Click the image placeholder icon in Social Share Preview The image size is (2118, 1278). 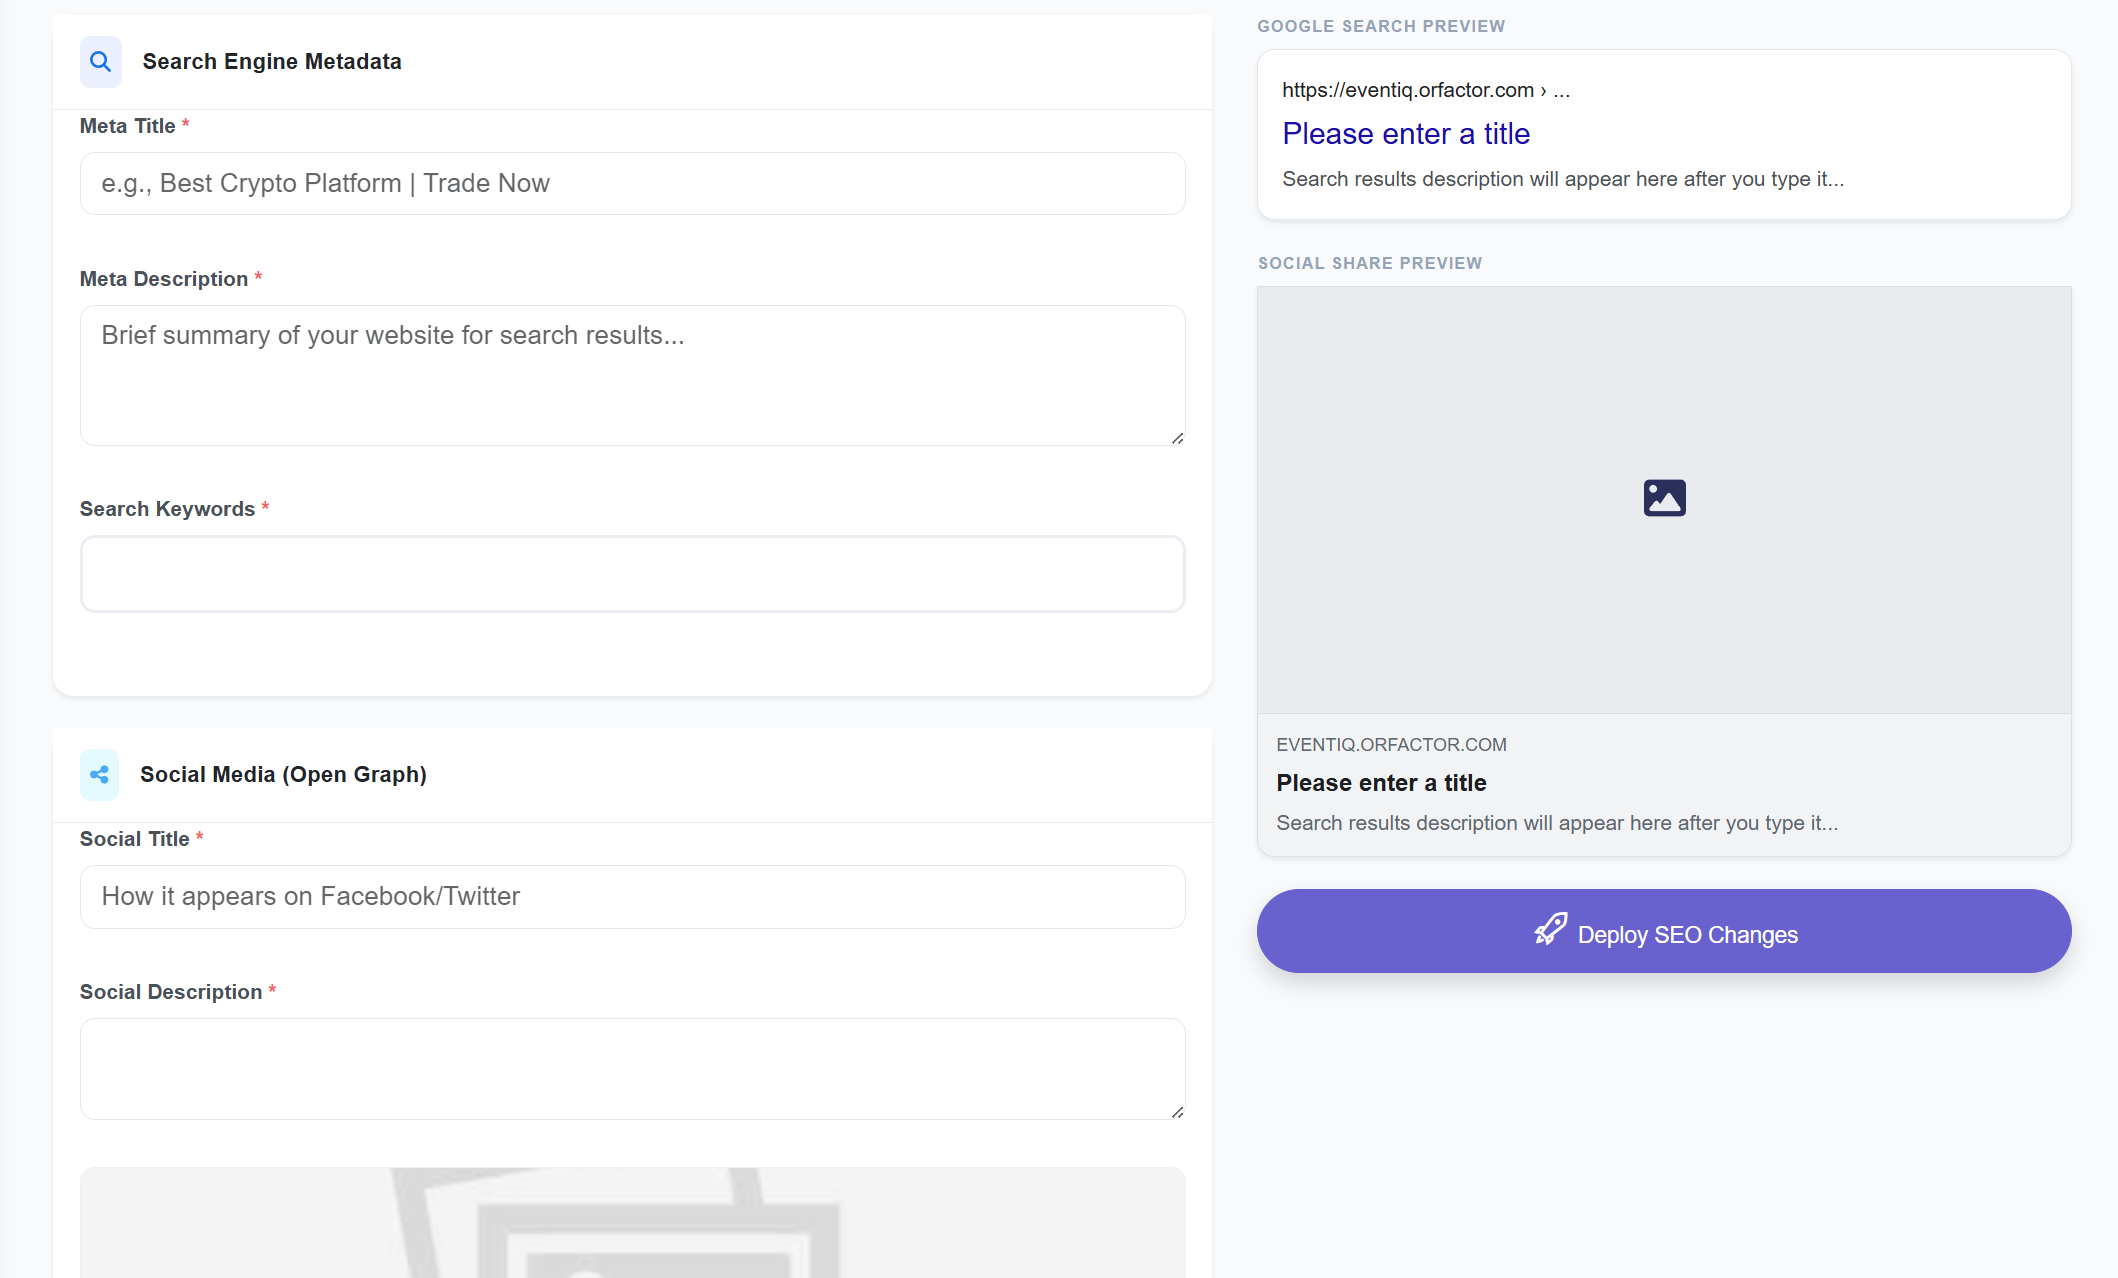tap(1663, 497)
